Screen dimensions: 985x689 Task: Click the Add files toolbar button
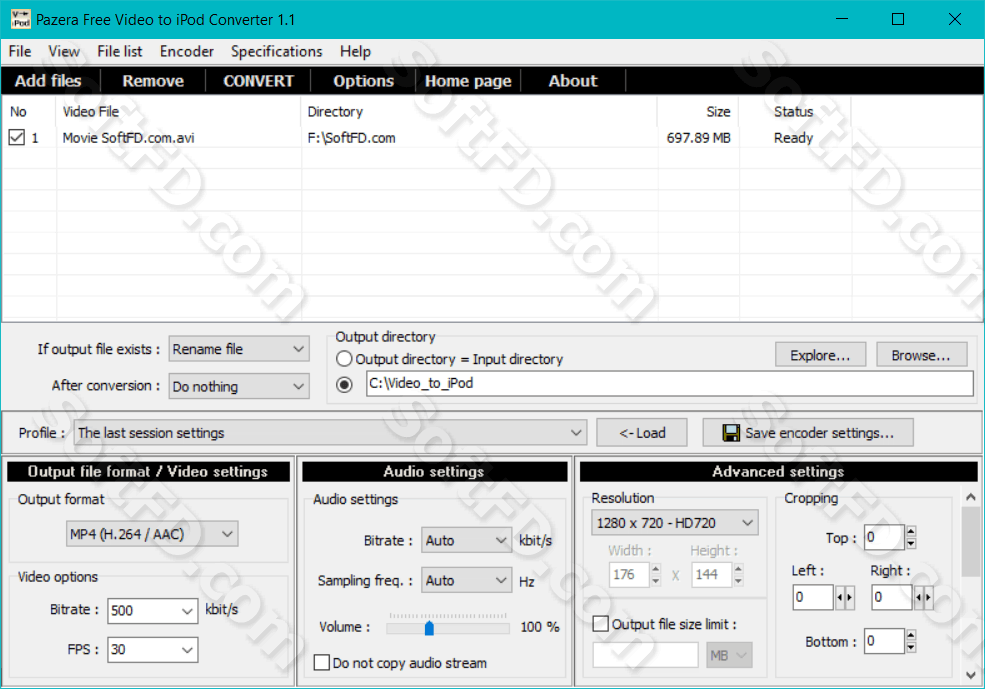coord(48,81)
